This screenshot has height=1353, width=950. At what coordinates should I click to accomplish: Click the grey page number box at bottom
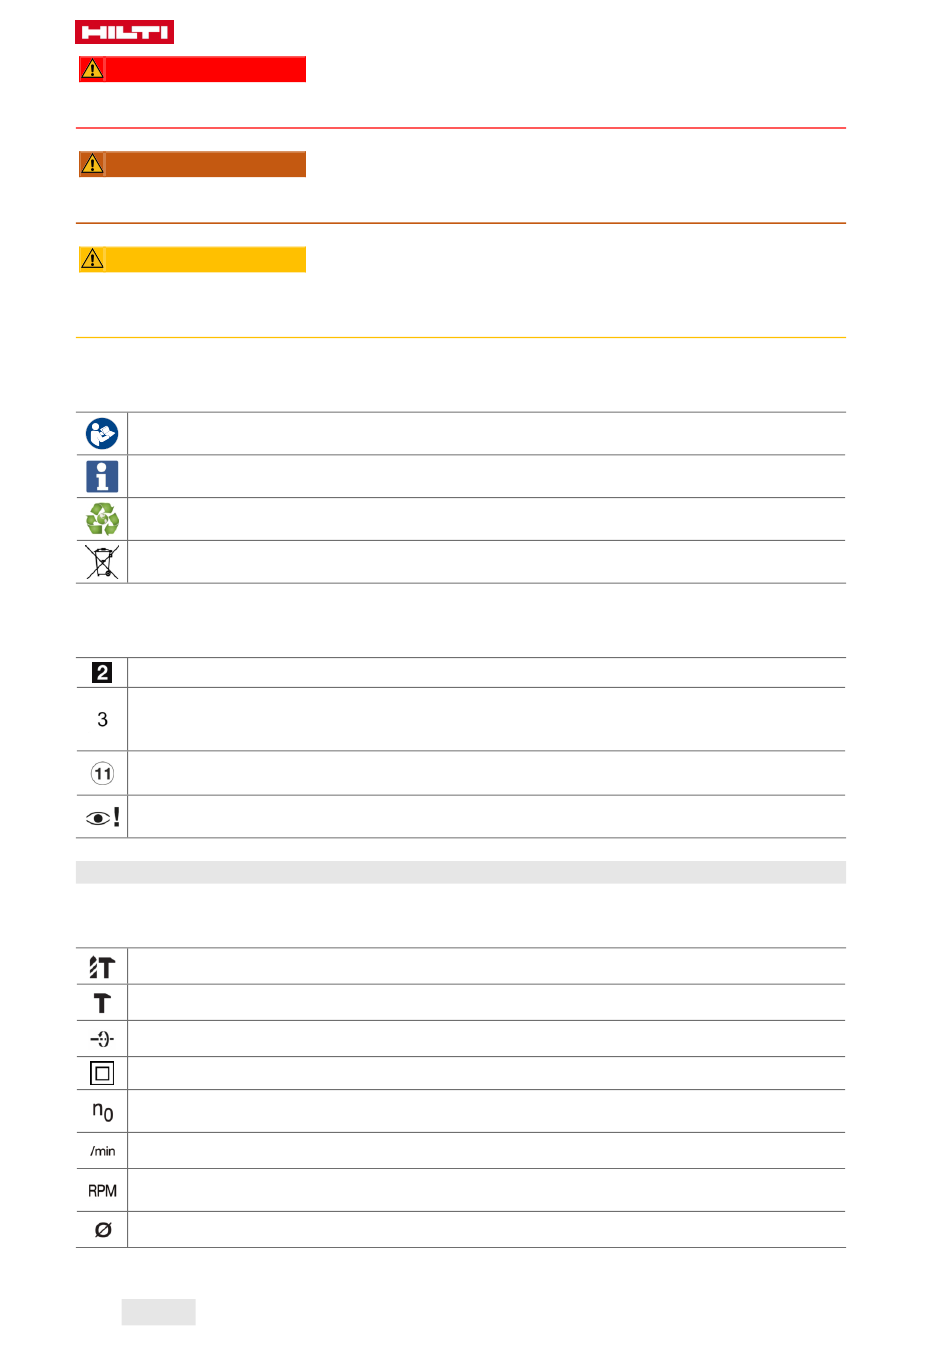(158, 1312)
